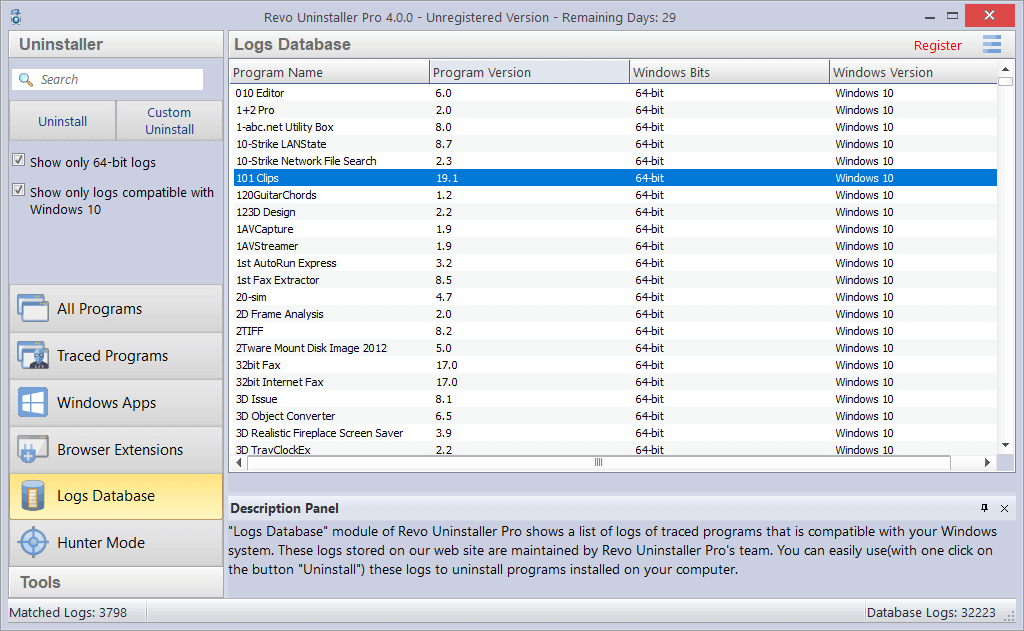Select the 20-sim row
The image size is (1024, 631).
pyautogui.click(x=615, y=297)
